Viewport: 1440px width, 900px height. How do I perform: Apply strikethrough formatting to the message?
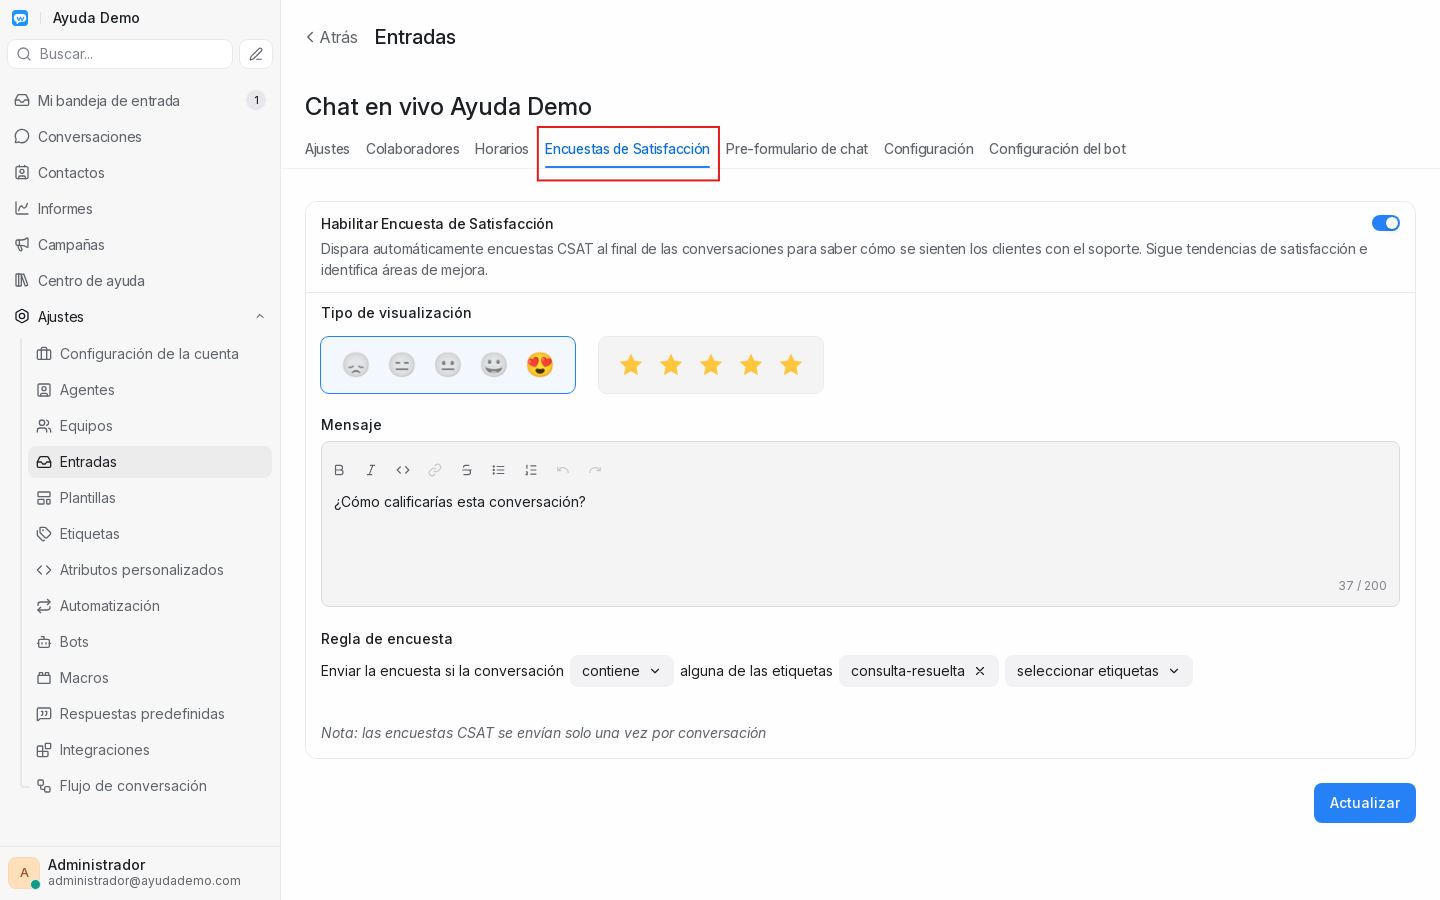click(x=467, y=470)
